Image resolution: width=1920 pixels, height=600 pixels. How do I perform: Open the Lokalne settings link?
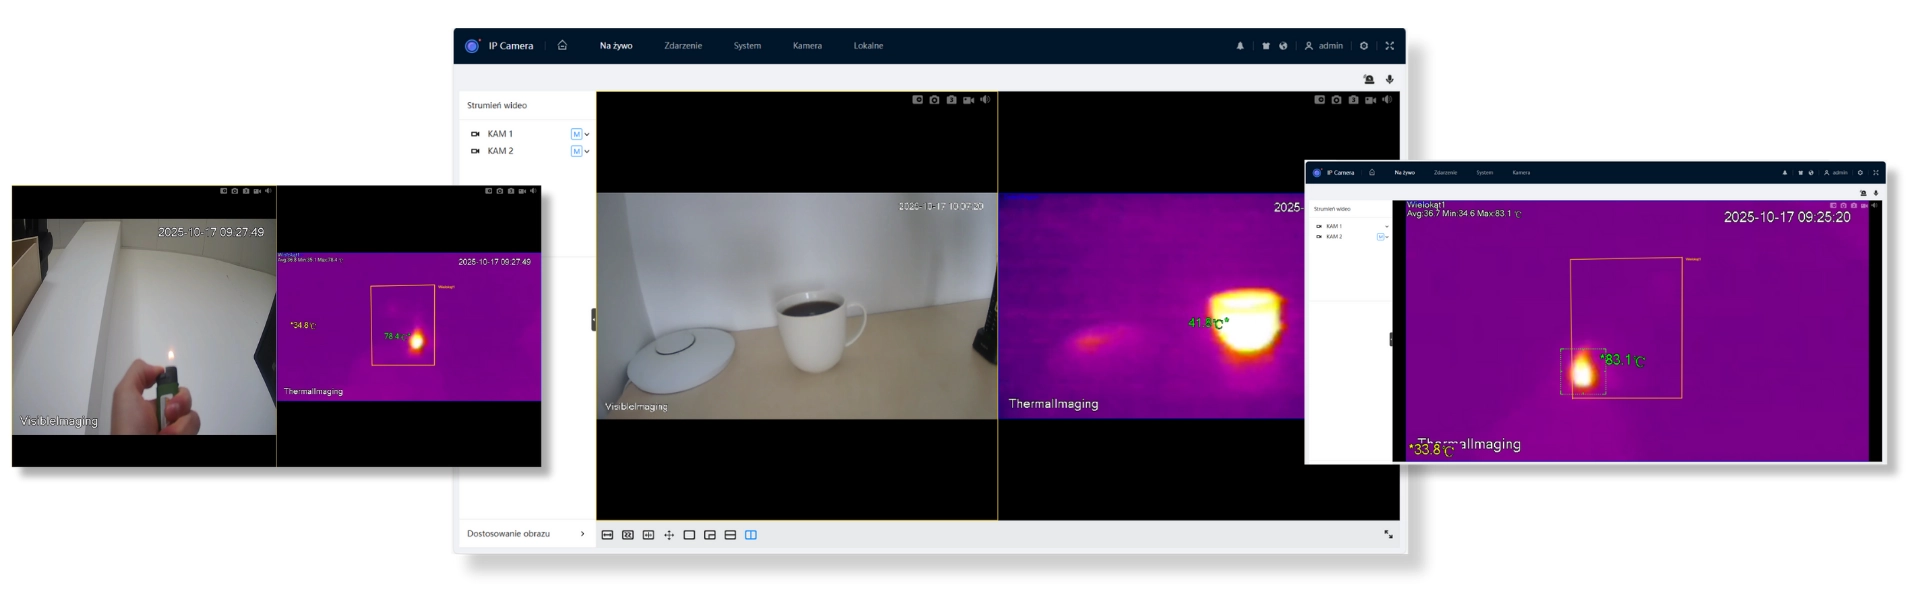pyautogui.click(x=868, y=46)
